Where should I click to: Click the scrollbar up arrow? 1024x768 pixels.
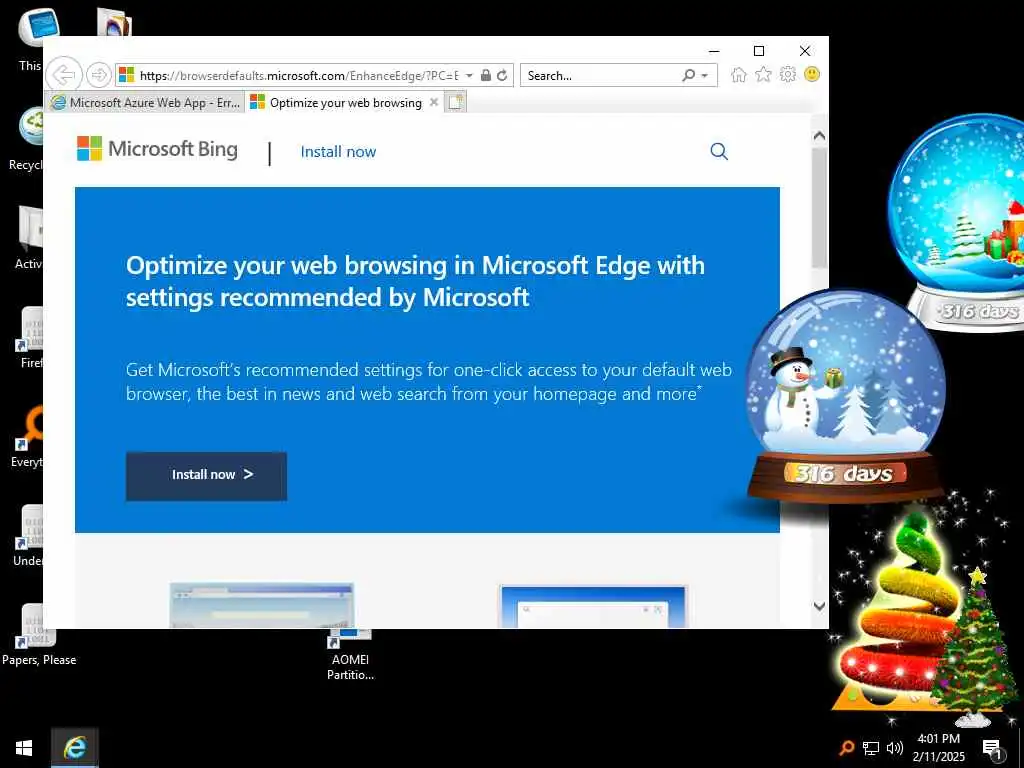tap(820, 136)
